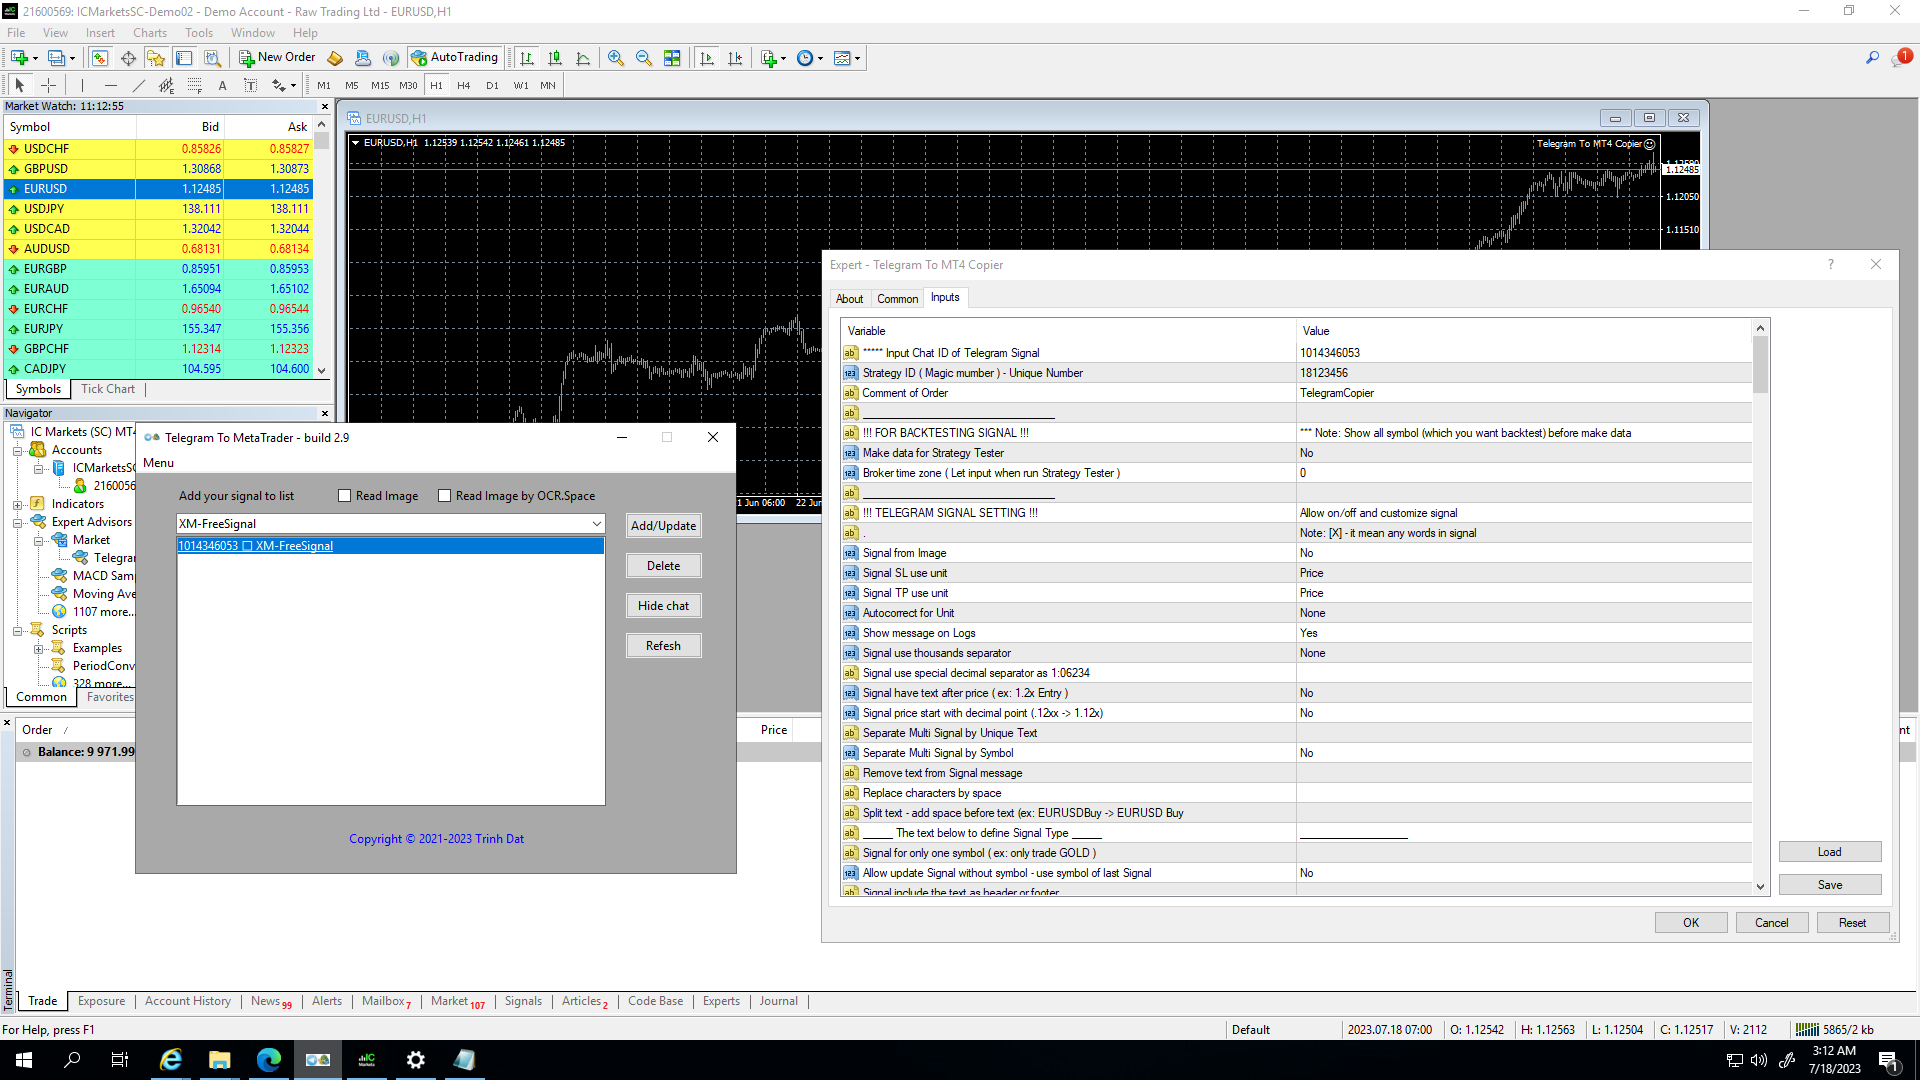The width and height of the screenshot is (1920, 1080).
Task: Open the Insert menu
Action: coord(100,33)
